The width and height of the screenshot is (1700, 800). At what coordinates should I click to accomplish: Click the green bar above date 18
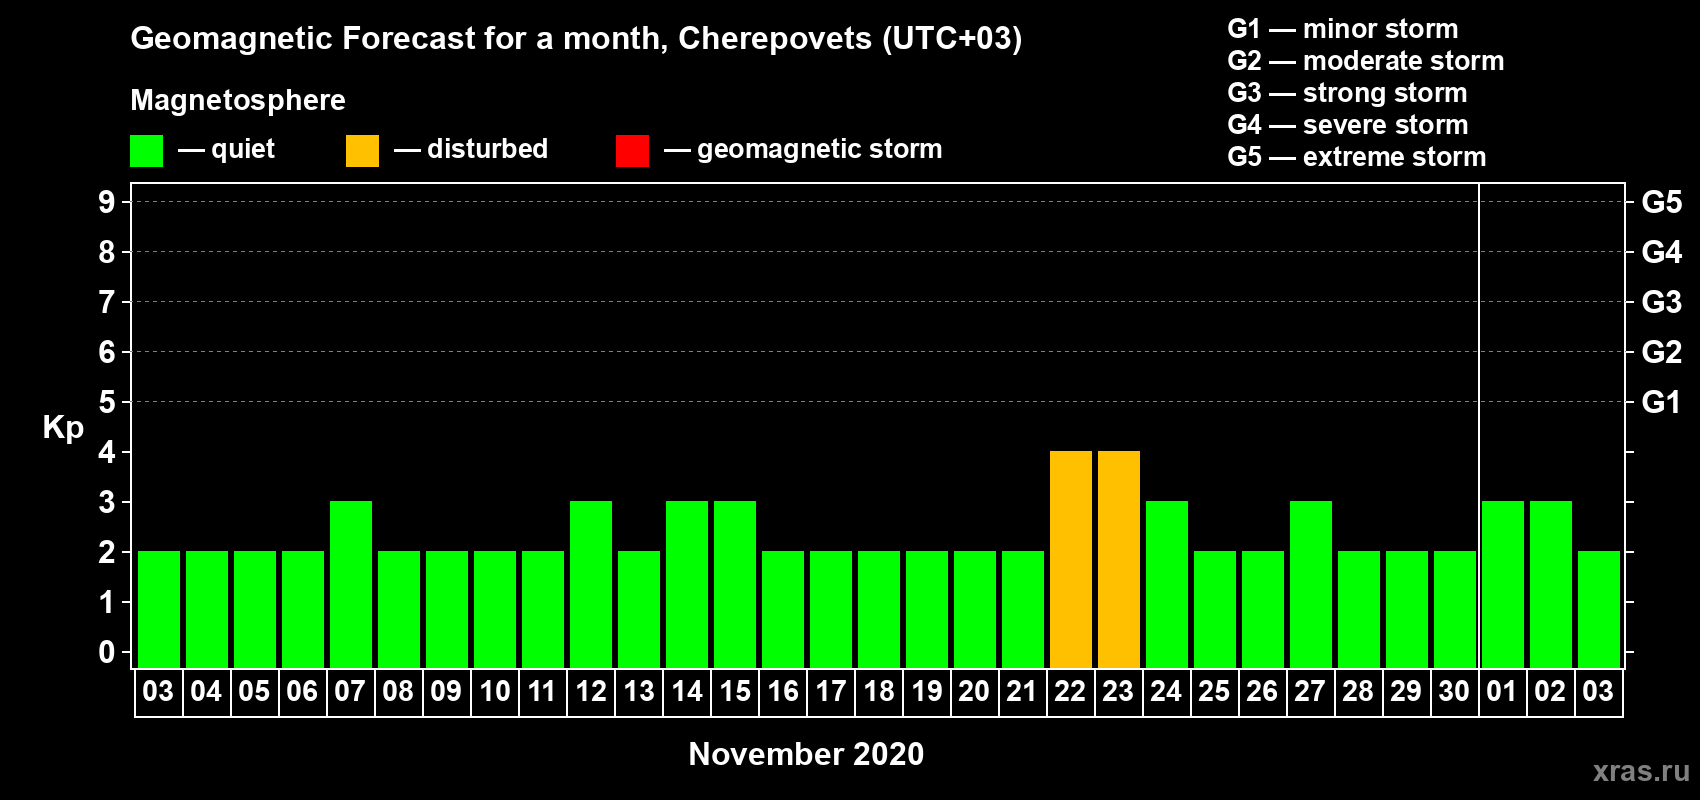point(879,609)
